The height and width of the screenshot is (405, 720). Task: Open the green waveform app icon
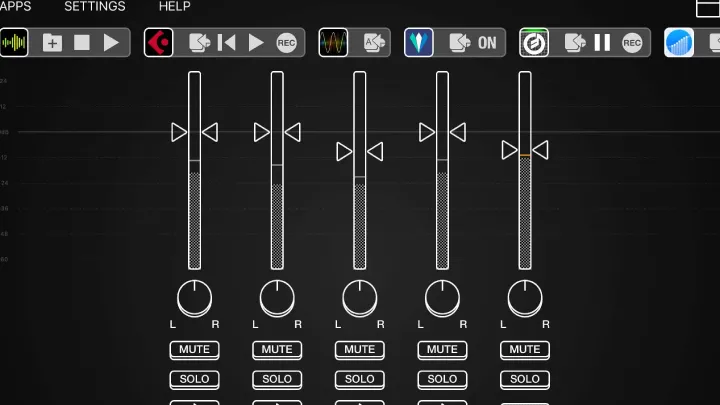14,43
